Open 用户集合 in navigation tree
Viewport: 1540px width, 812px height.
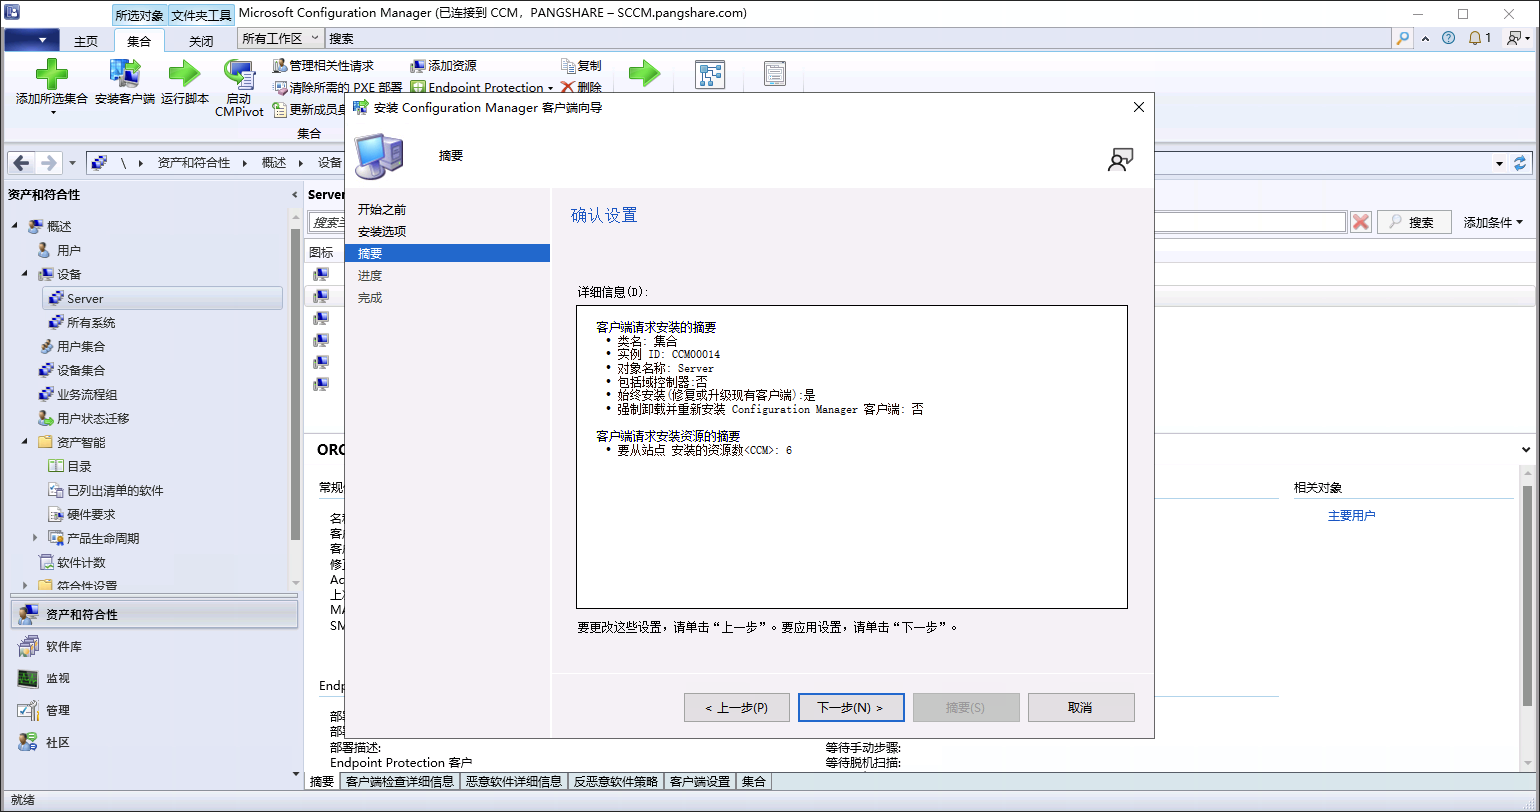(x=81, y=346)
